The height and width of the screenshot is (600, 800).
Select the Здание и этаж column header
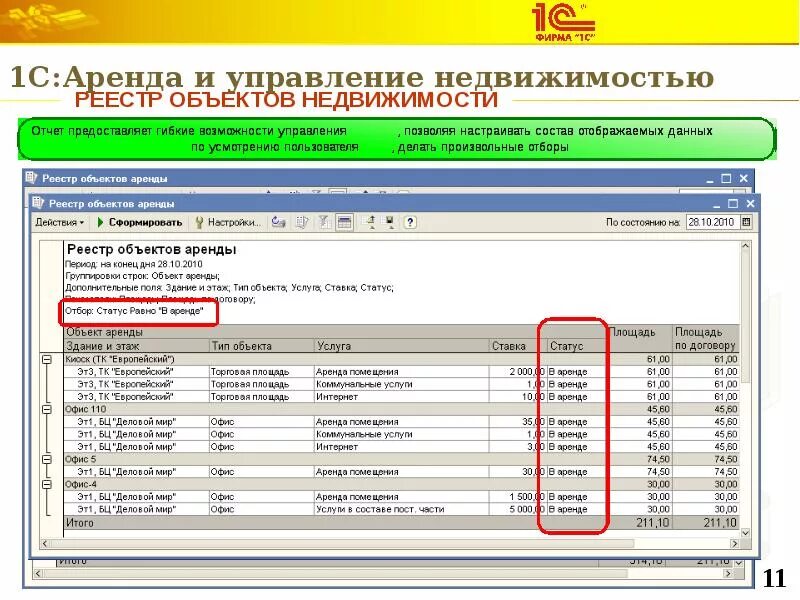(x=137, y=346)
